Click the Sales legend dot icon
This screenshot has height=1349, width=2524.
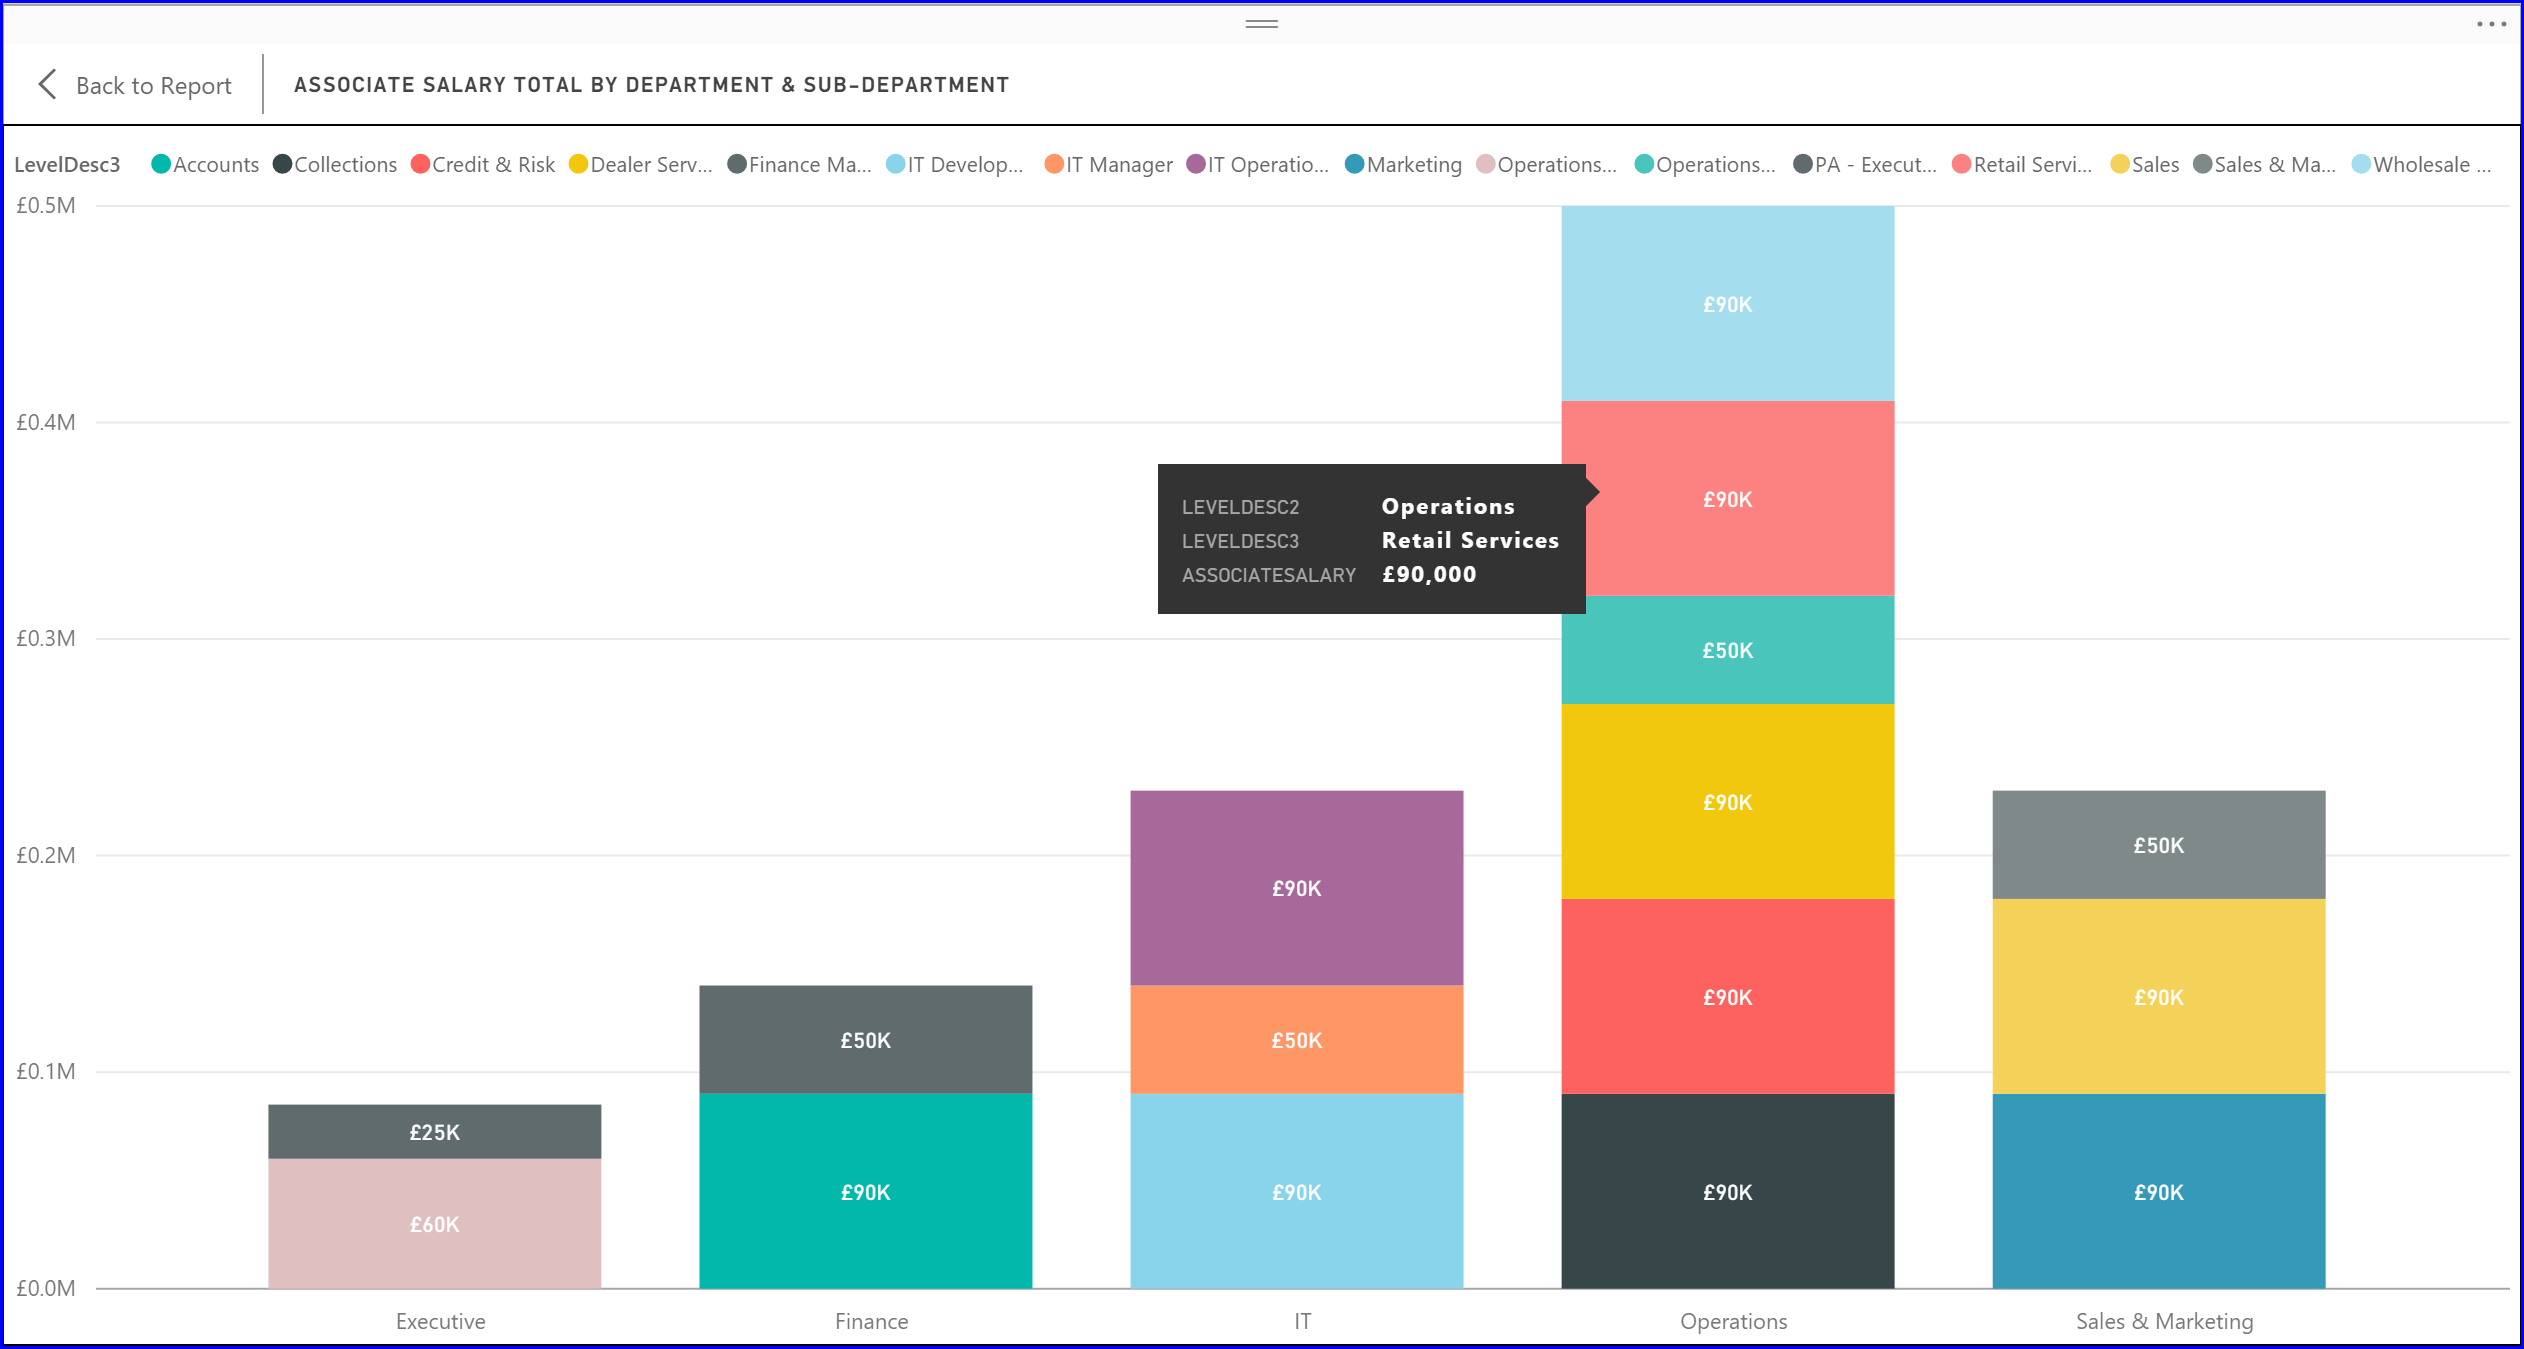[2122, 164]
